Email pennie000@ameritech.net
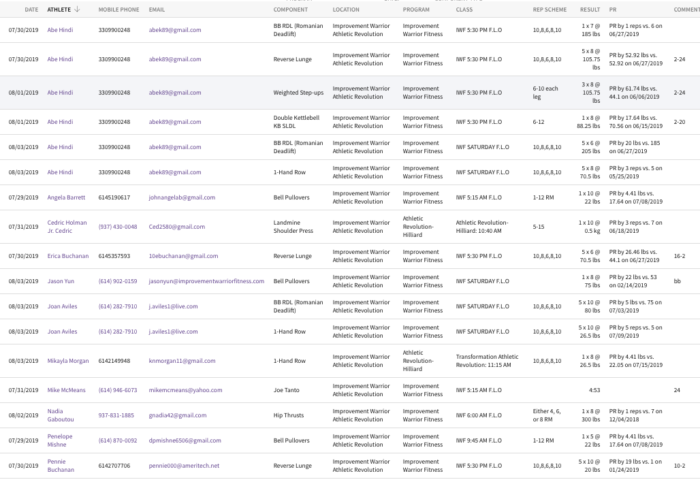The image size is (700, 482). [x=184, y=465]
